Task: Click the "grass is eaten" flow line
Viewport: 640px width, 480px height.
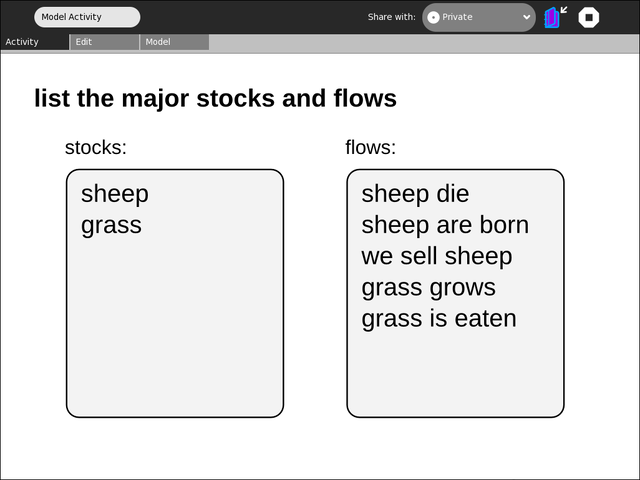Action: click(x=439, y=319)
